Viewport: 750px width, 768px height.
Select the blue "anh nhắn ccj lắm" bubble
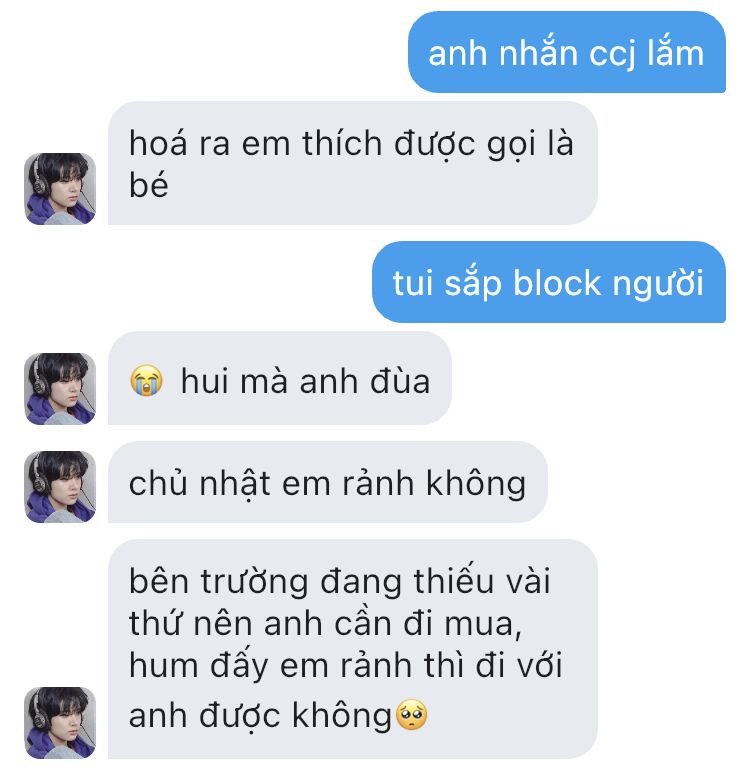click(x=567, y=52)
